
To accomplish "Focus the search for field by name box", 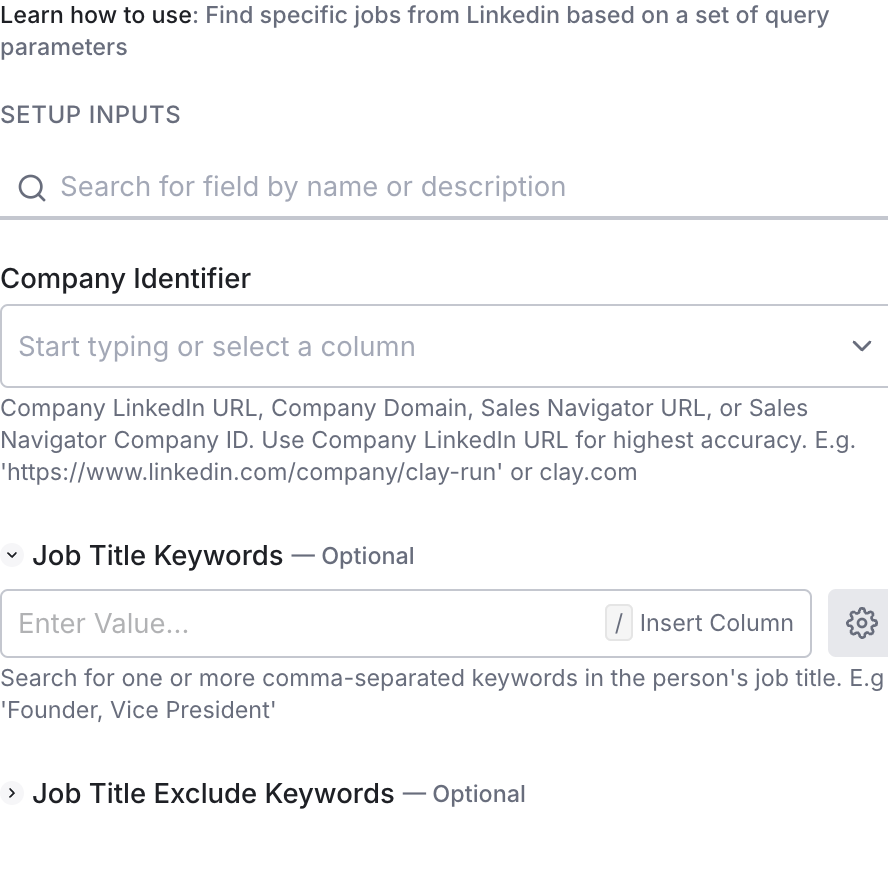I will click(x=400, y=187).
